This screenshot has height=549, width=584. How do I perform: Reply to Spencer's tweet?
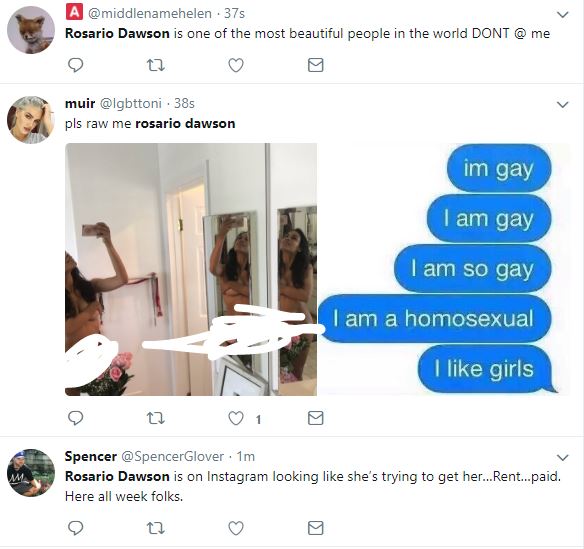pos(75,528)
